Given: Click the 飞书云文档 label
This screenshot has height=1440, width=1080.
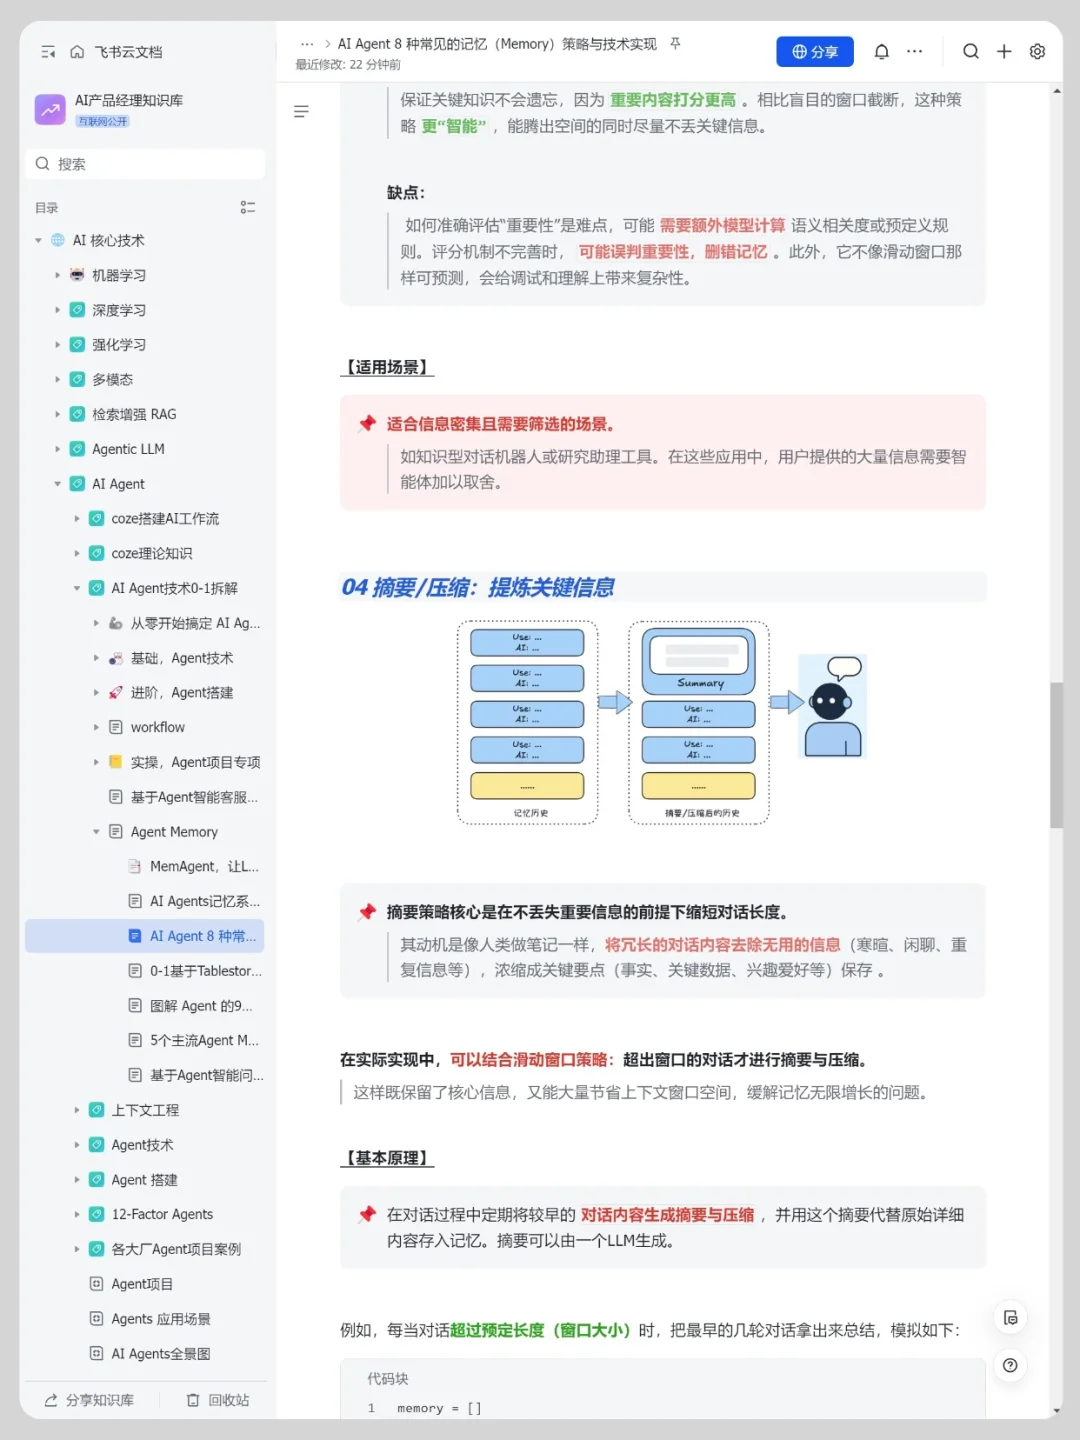Looking at the screenshot, I should (128, 52).
